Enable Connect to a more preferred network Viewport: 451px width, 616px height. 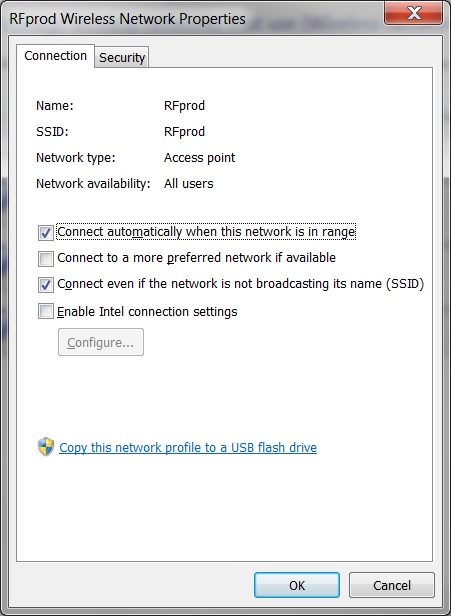[x=46, y=258]
